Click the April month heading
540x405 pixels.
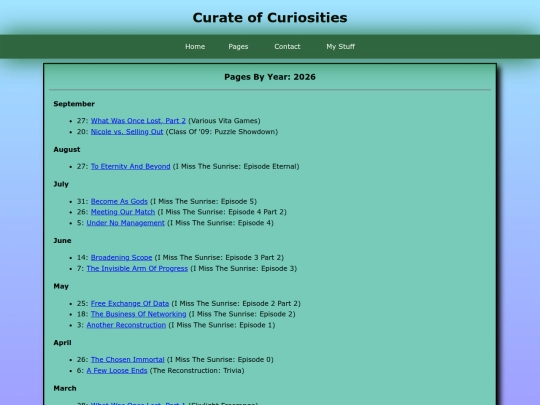click(x=62, y=343)
